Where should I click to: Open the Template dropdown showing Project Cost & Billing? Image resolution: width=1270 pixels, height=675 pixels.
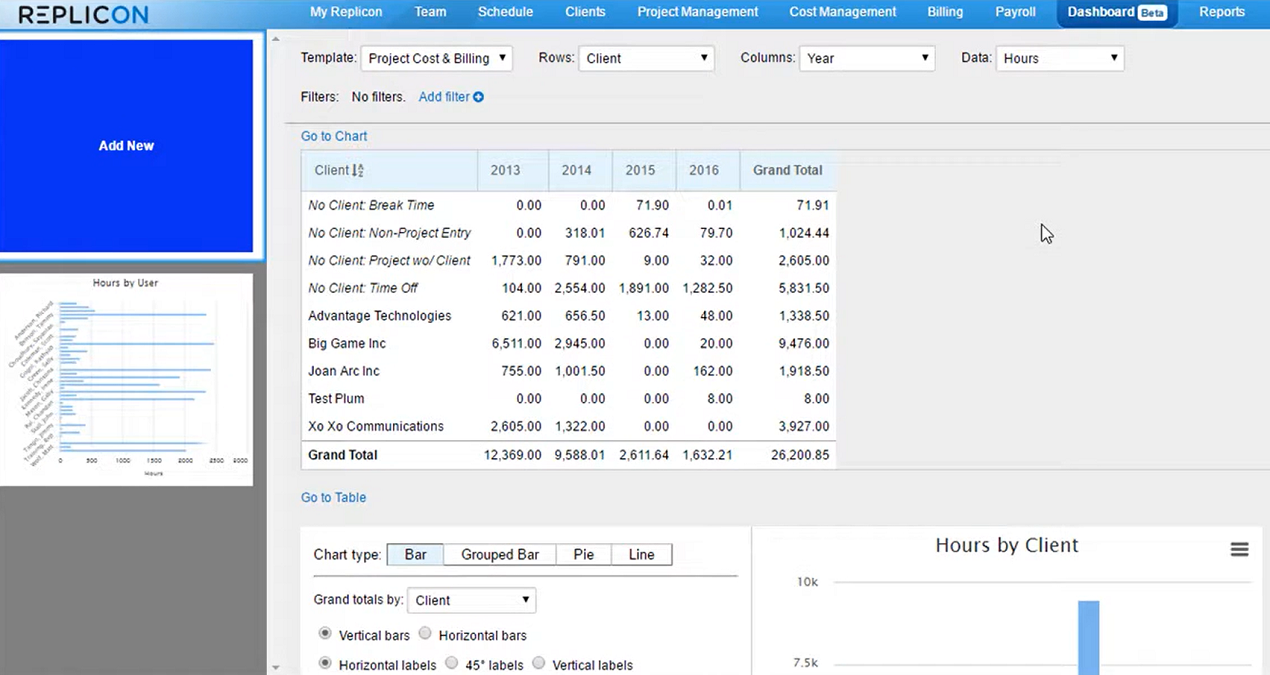click(436, 58)
